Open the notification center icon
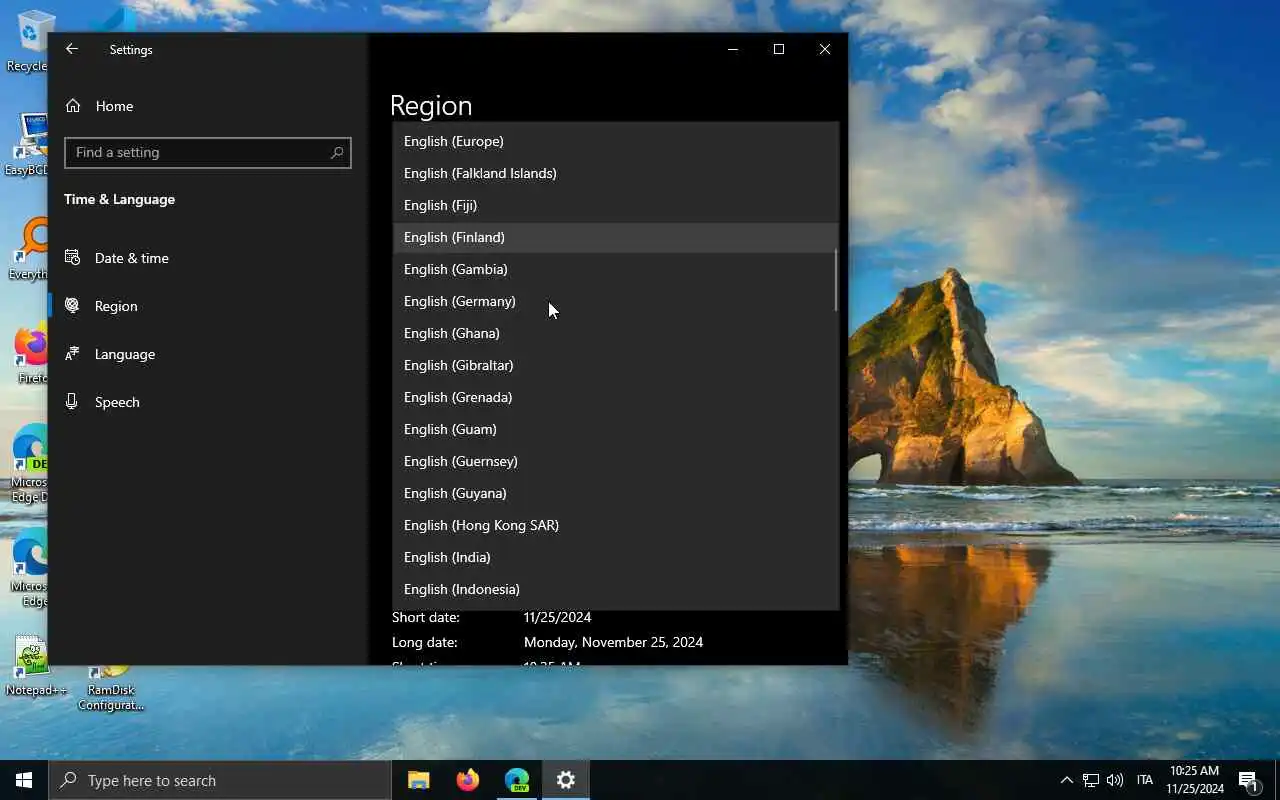 [1248, 780]
